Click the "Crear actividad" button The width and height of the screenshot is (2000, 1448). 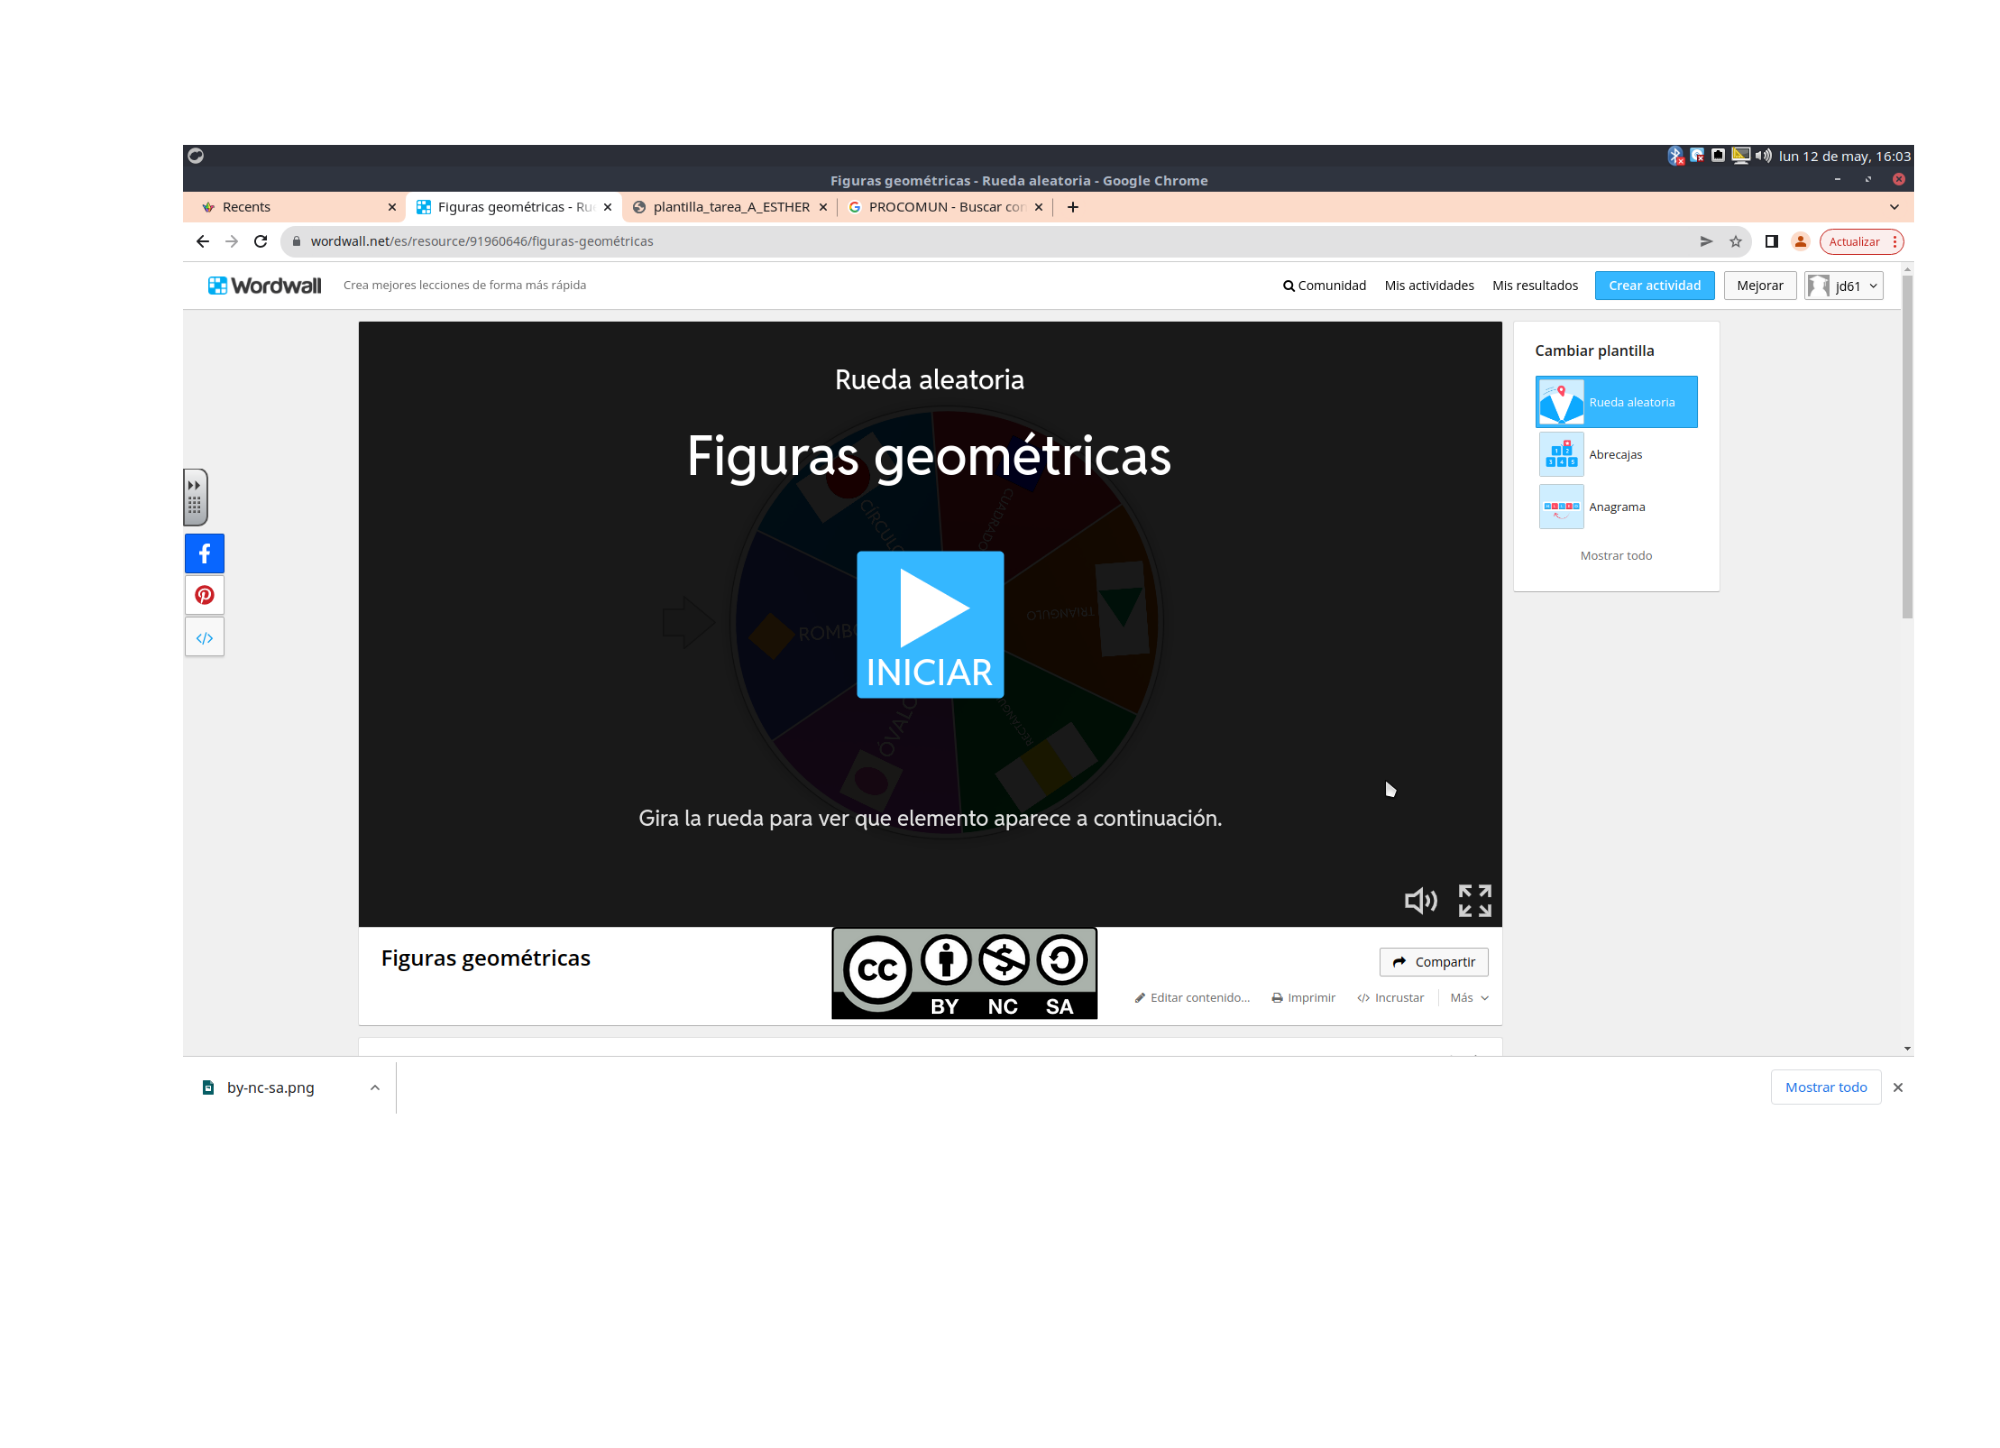(x=1654, y=285)
